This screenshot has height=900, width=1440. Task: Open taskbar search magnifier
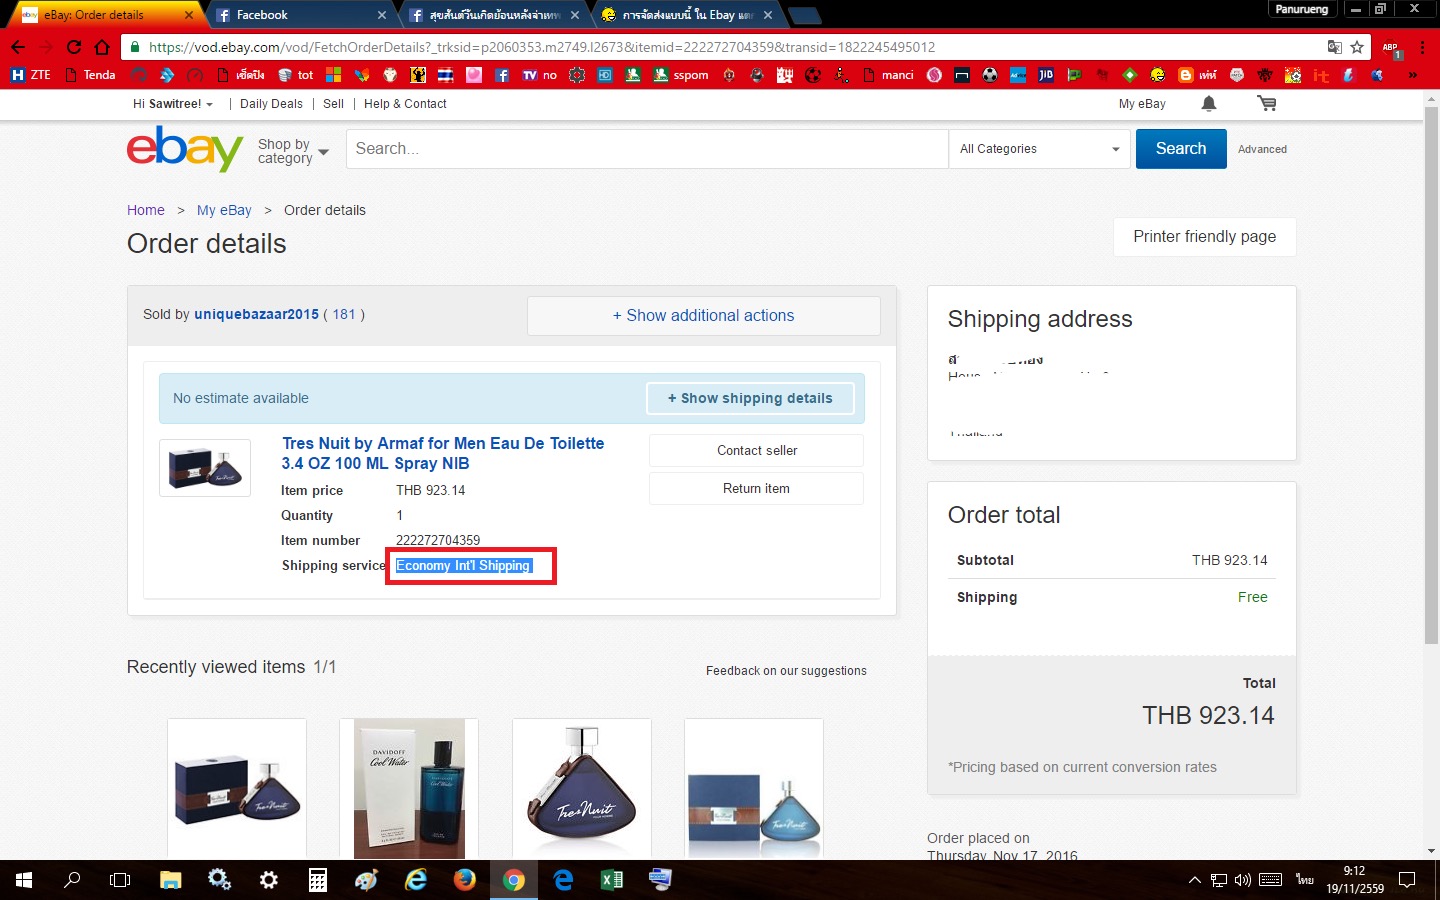[72, 880]
